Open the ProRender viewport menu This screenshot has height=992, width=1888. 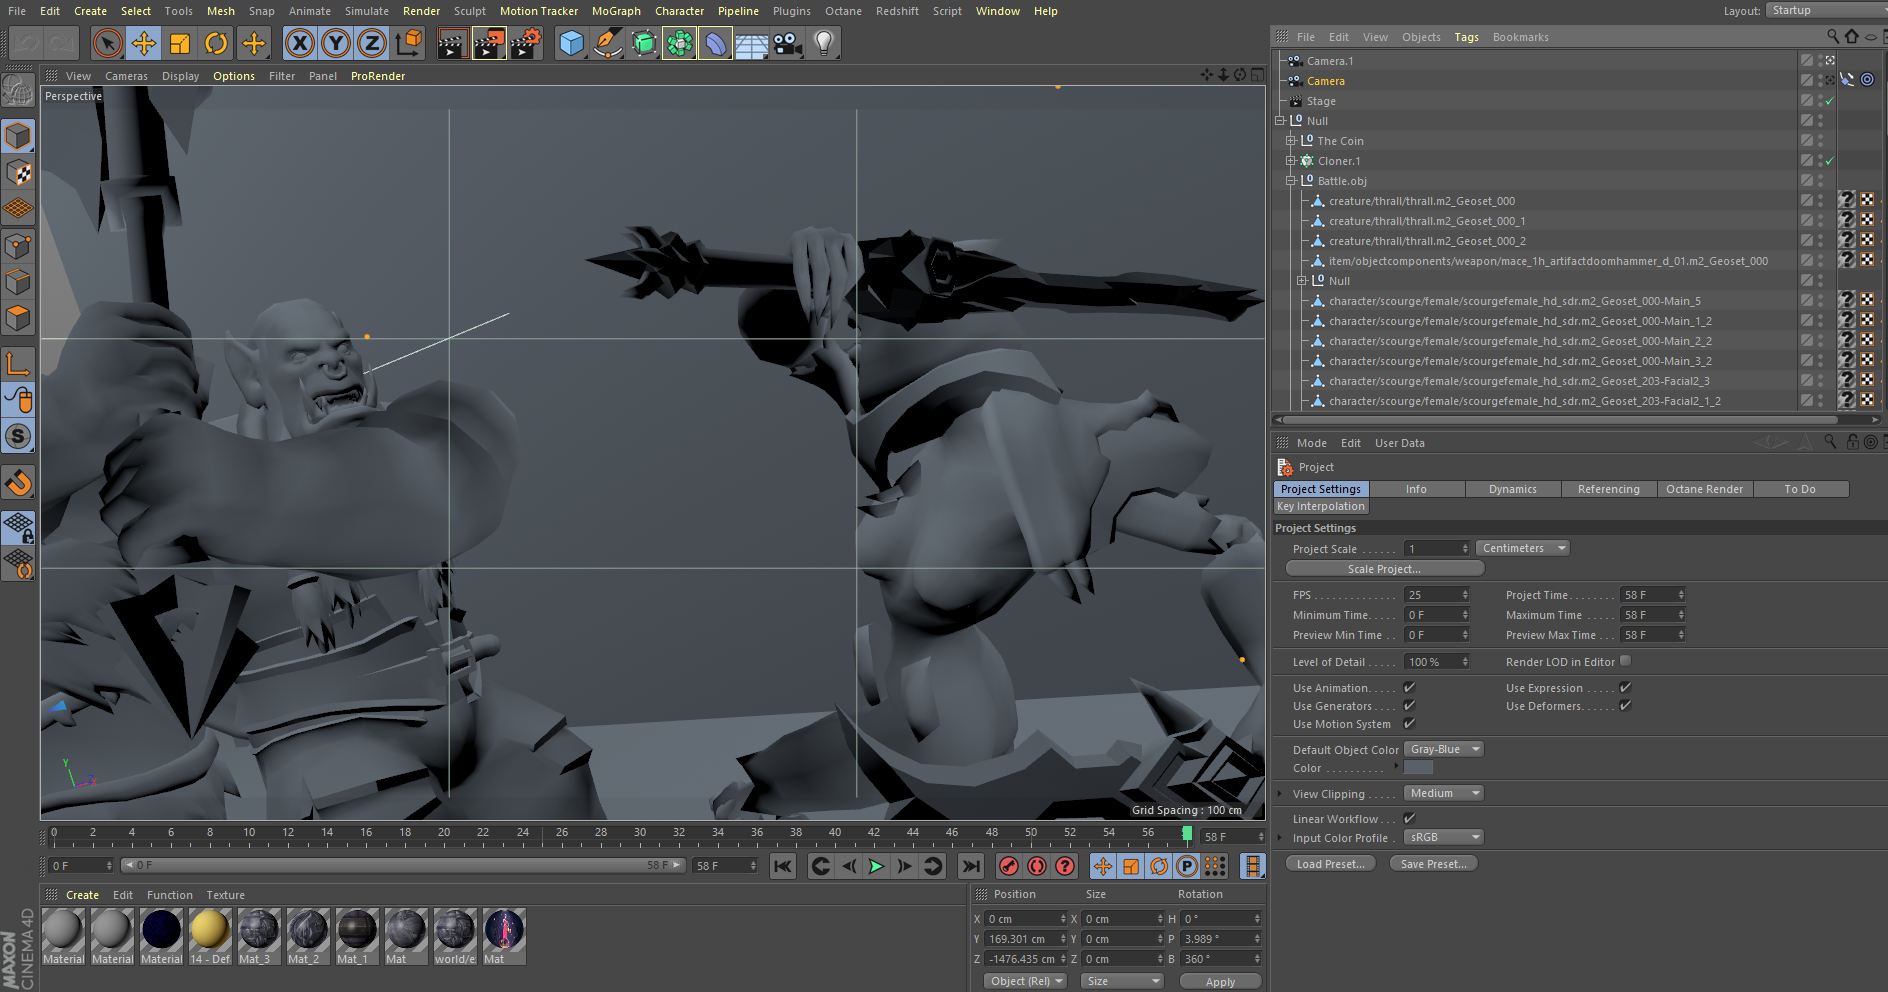pos(378,76)
